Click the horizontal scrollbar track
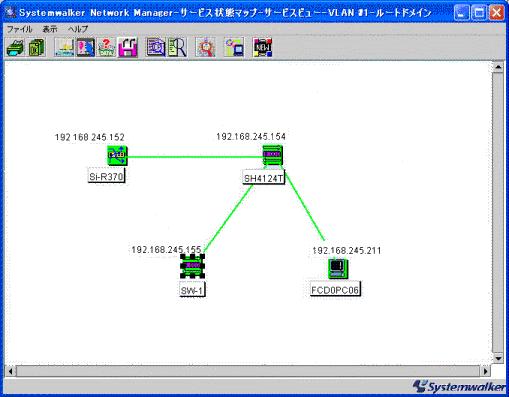This screenshot has width=509, height=397. pos(248,371)
